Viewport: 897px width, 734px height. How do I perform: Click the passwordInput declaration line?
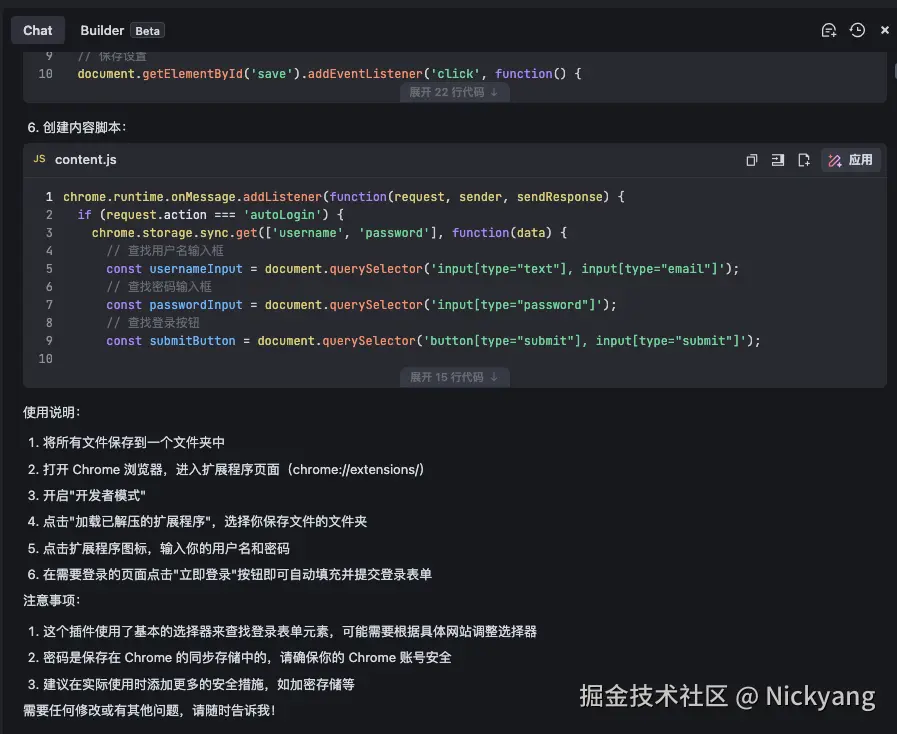coord(362,305)
